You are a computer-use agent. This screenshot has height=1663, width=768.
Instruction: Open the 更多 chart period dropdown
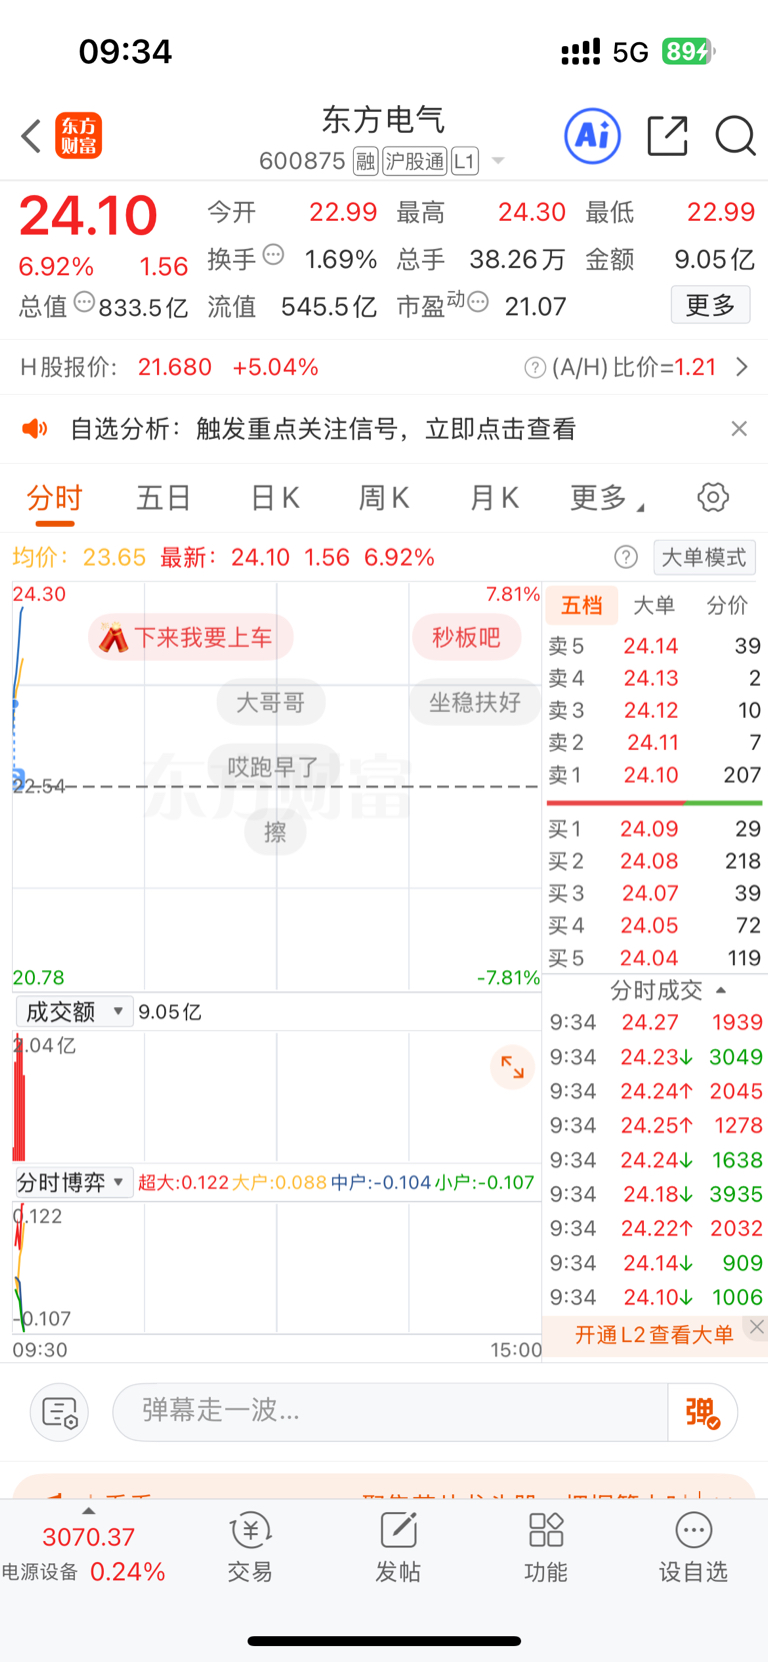click(607, 497)
